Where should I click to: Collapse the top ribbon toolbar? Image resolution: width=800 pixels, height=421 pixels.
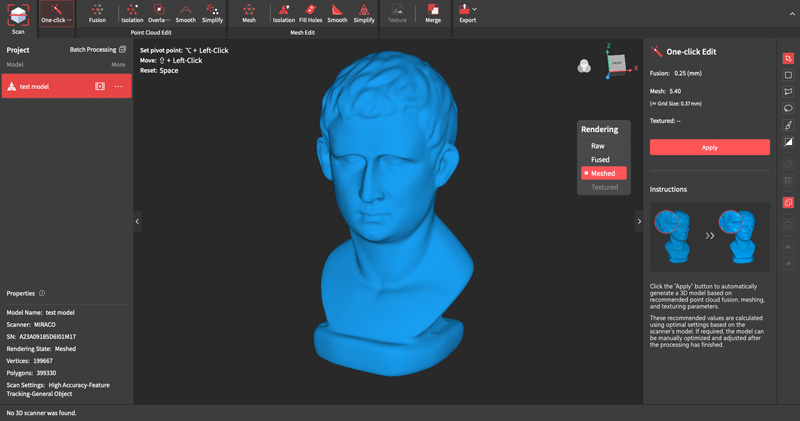[x=792, y=14]
